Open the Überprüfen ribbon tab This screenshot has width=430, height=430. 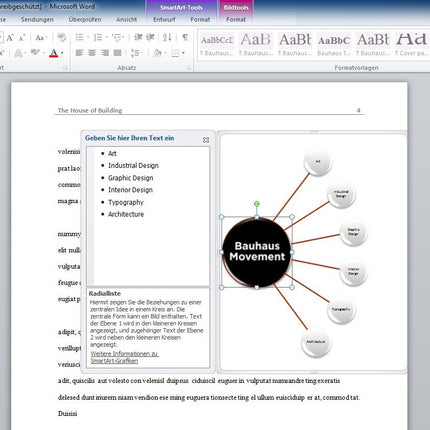(x=85, y=20)
